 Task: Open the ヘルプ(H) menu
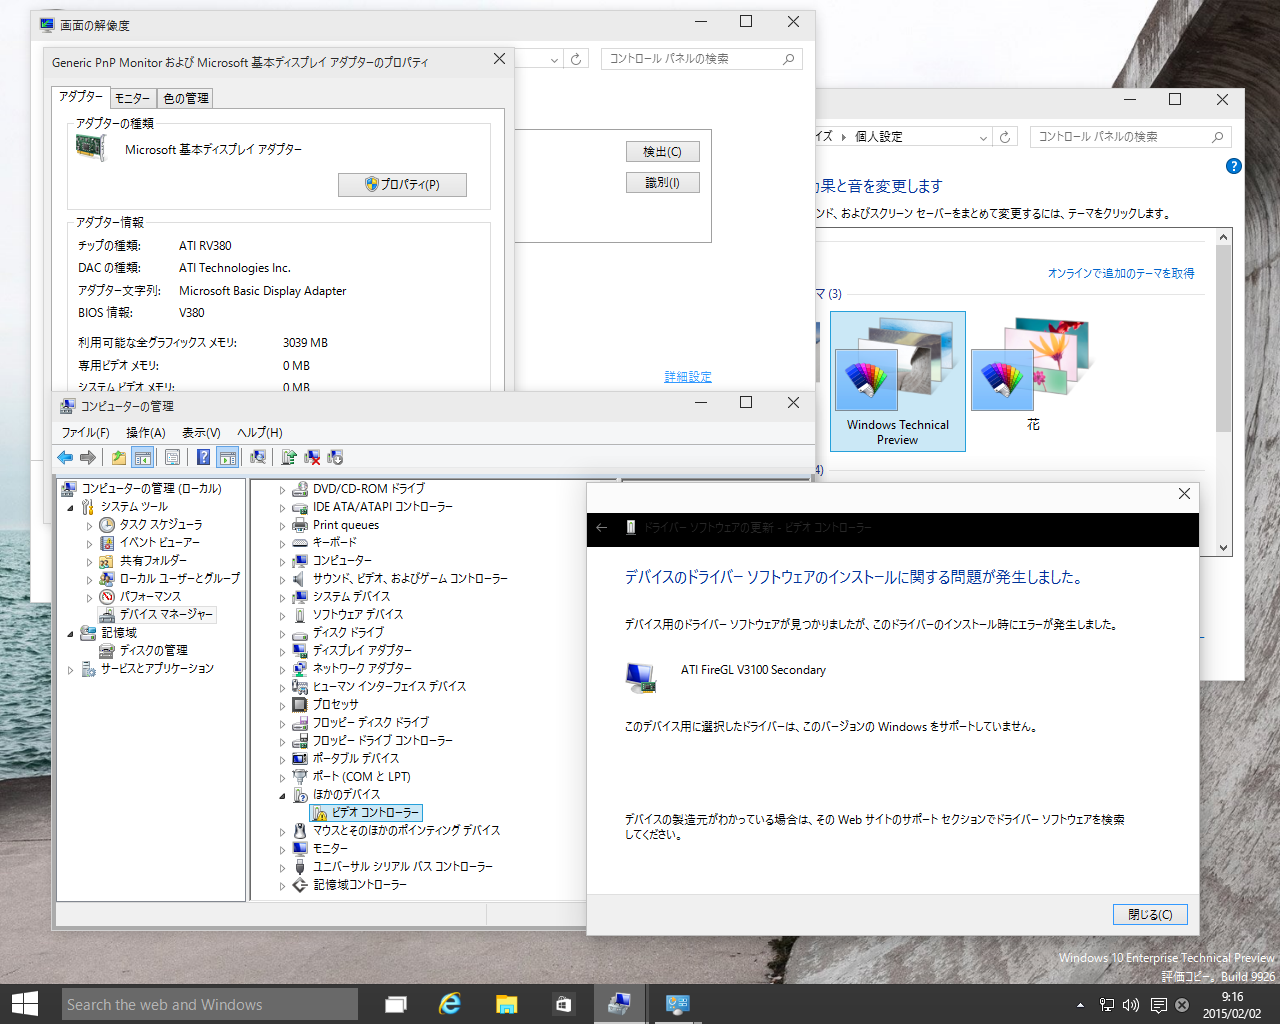[259, 432]
